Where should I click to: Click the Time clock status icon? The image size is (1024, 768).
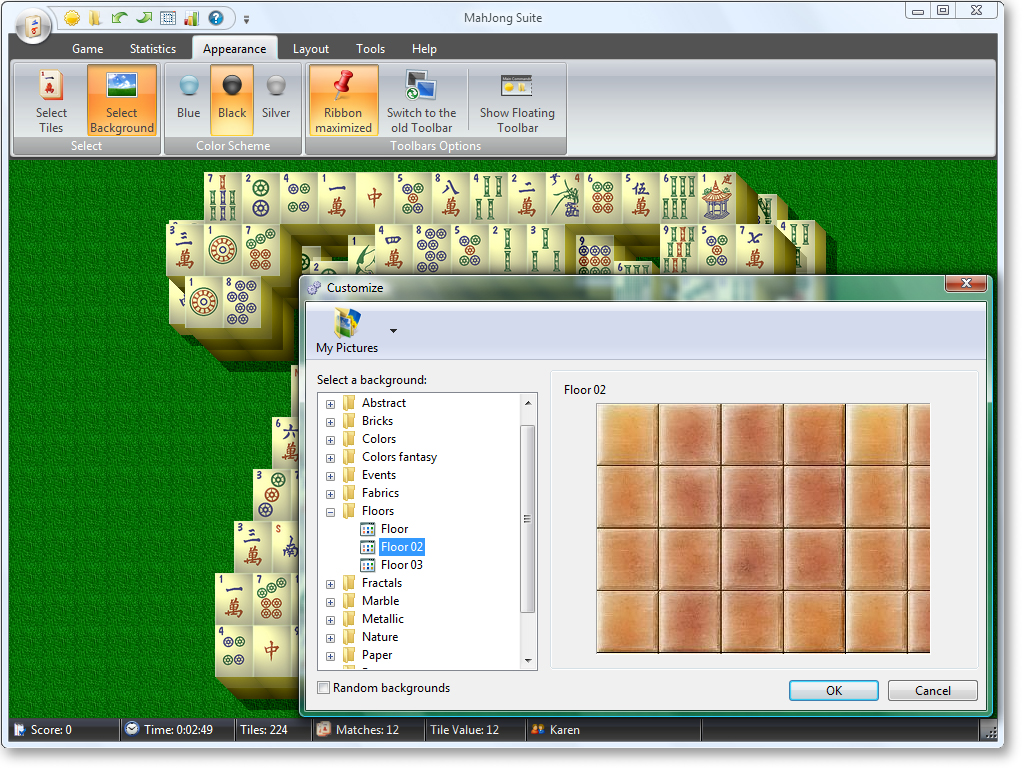[132, 729]
